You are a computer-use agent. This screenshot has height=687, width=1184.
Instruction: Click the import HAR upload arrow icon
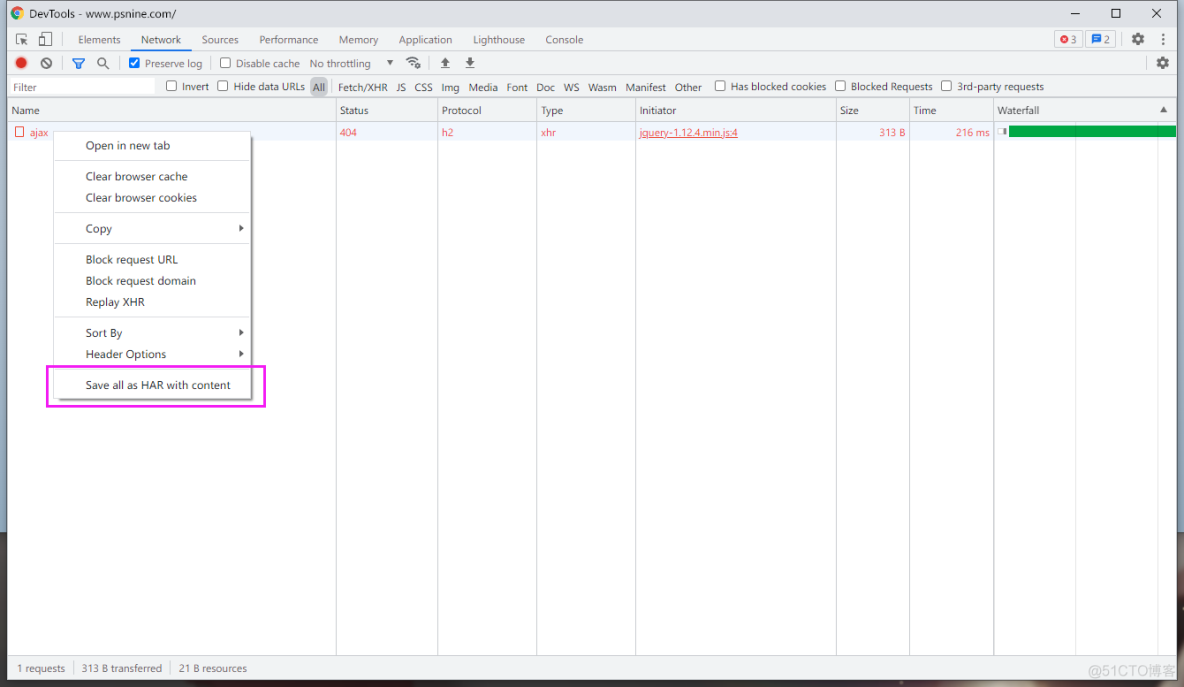coord(445,63)
